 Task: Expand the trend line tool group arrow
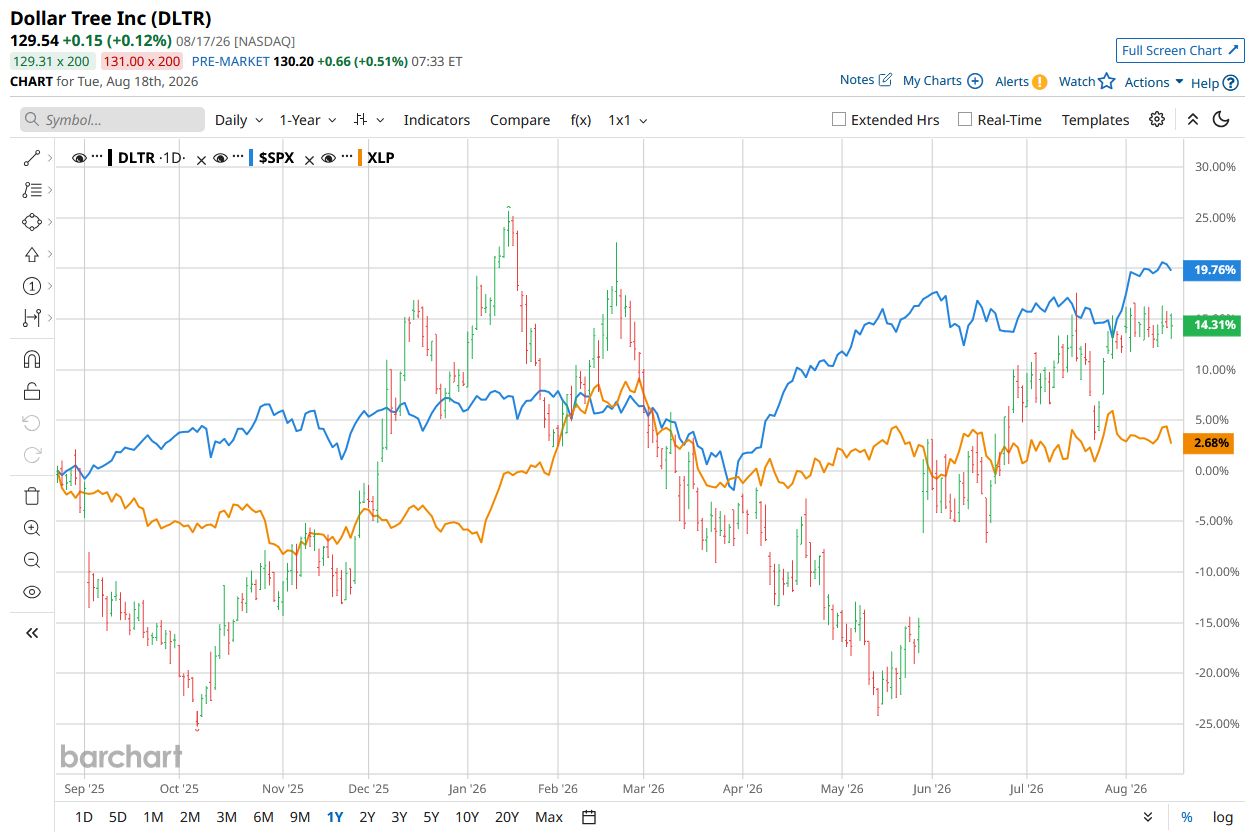pyautogui.click(x=50, y=158)
